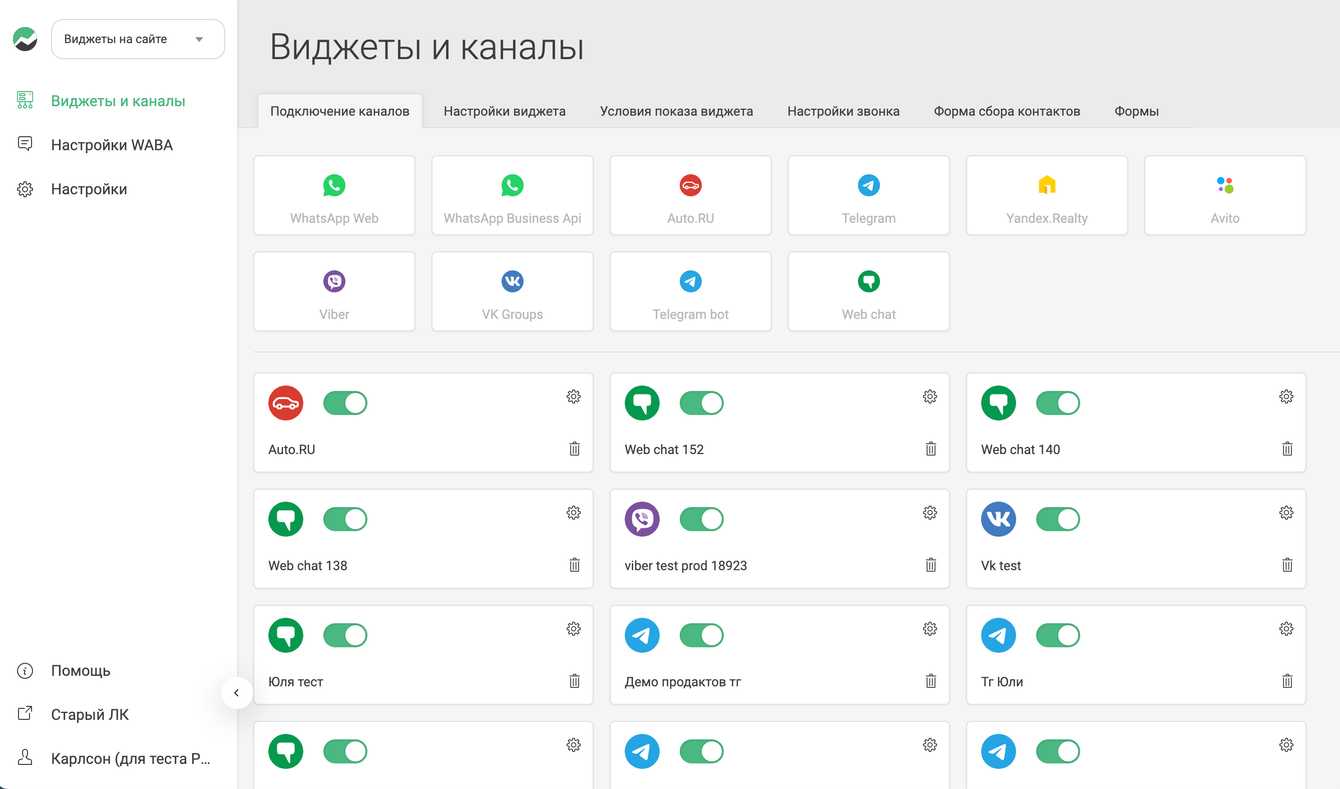The width and height of the screenshot is (1340, 789).
Task: Open Условия показа виджета tab
Action: (x=677, y=111)
